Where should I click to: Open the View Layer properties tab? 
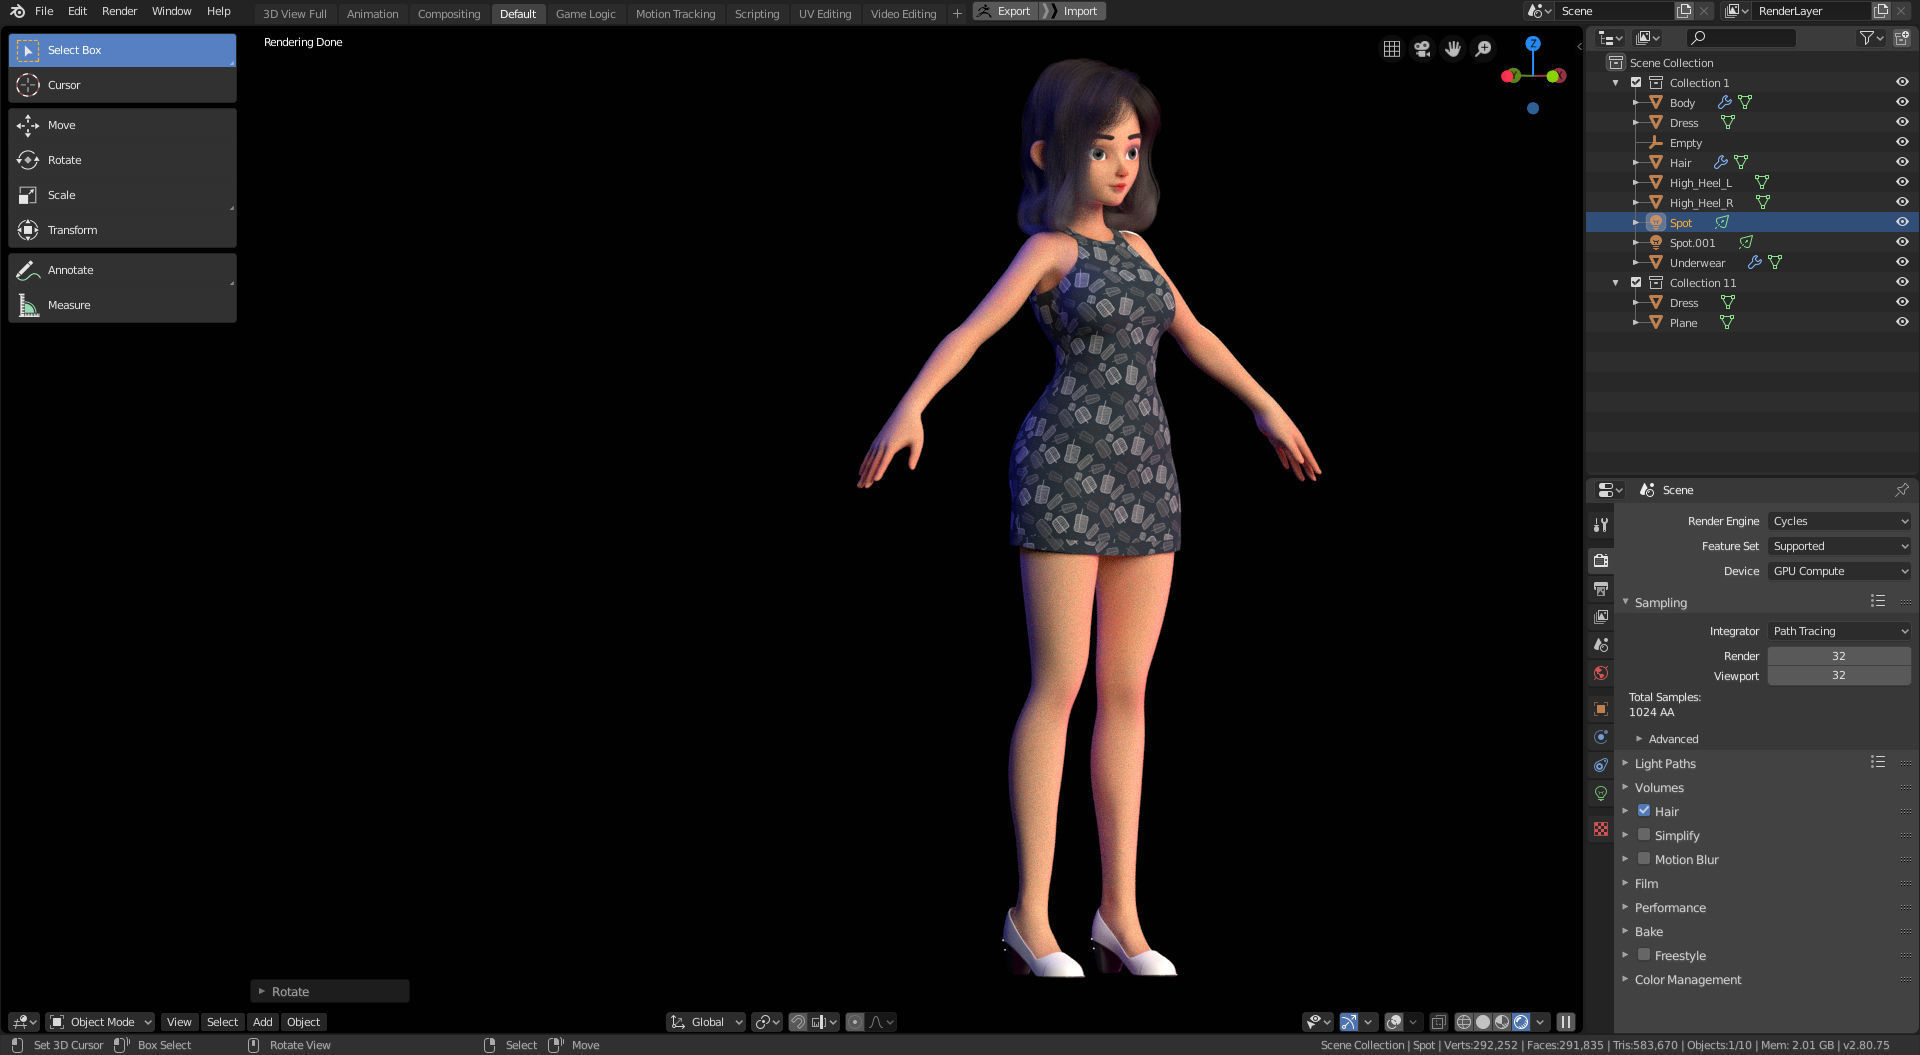[x=1601, y=617]
